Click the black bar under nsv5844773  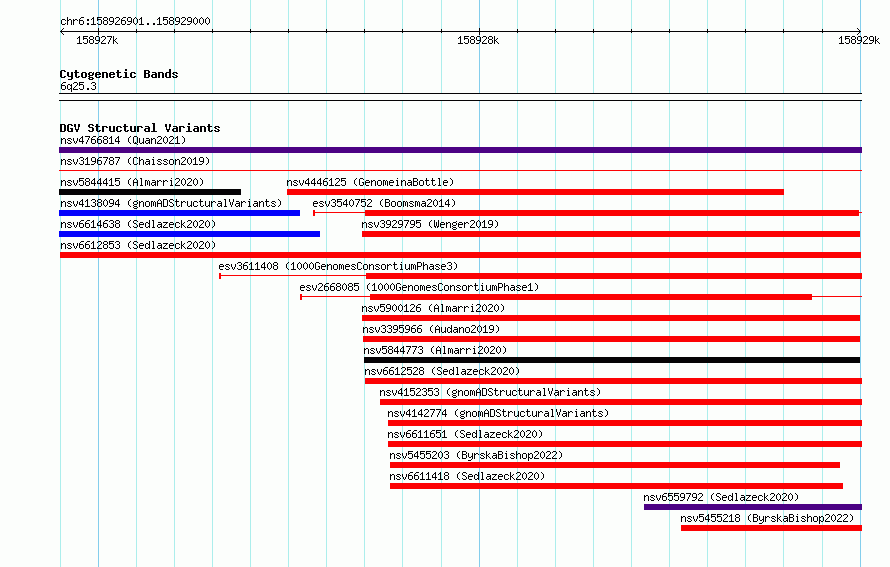(x=612, y=360)
